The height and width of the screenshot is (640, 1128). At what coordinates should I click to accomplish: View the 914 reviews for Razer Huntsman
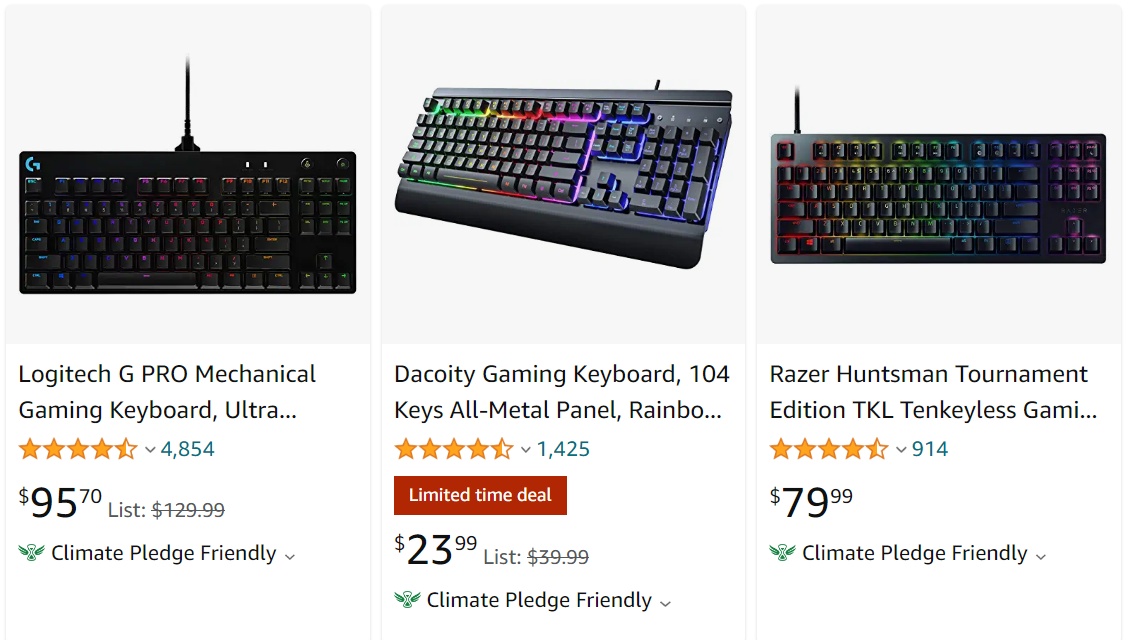click(930, 449)
